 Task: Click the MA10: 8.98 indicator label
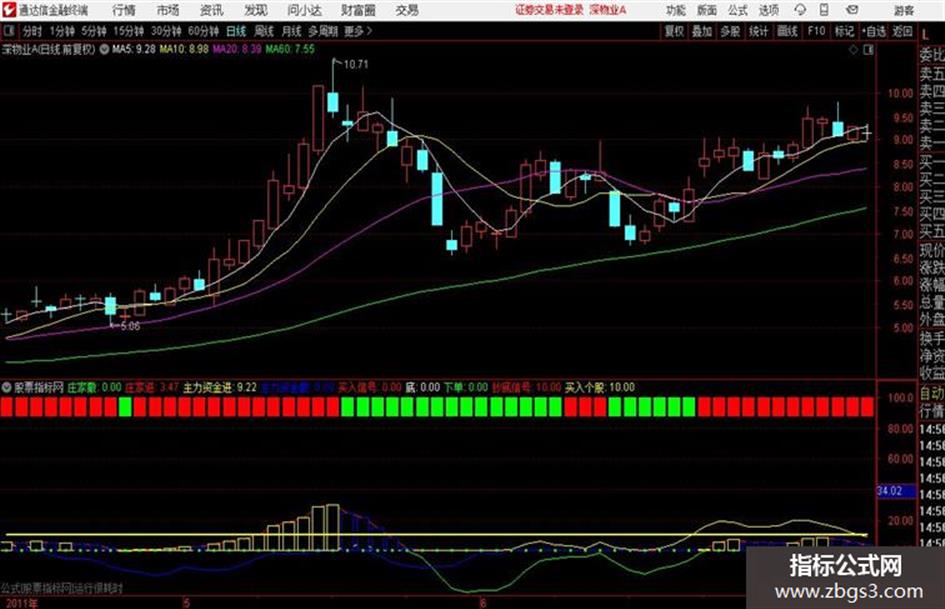point(184,49)
